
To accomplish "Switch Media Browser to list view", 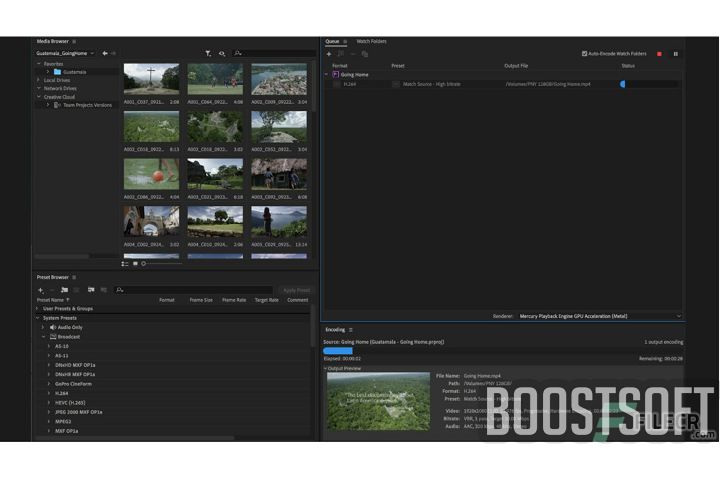I will pos(124,264).
